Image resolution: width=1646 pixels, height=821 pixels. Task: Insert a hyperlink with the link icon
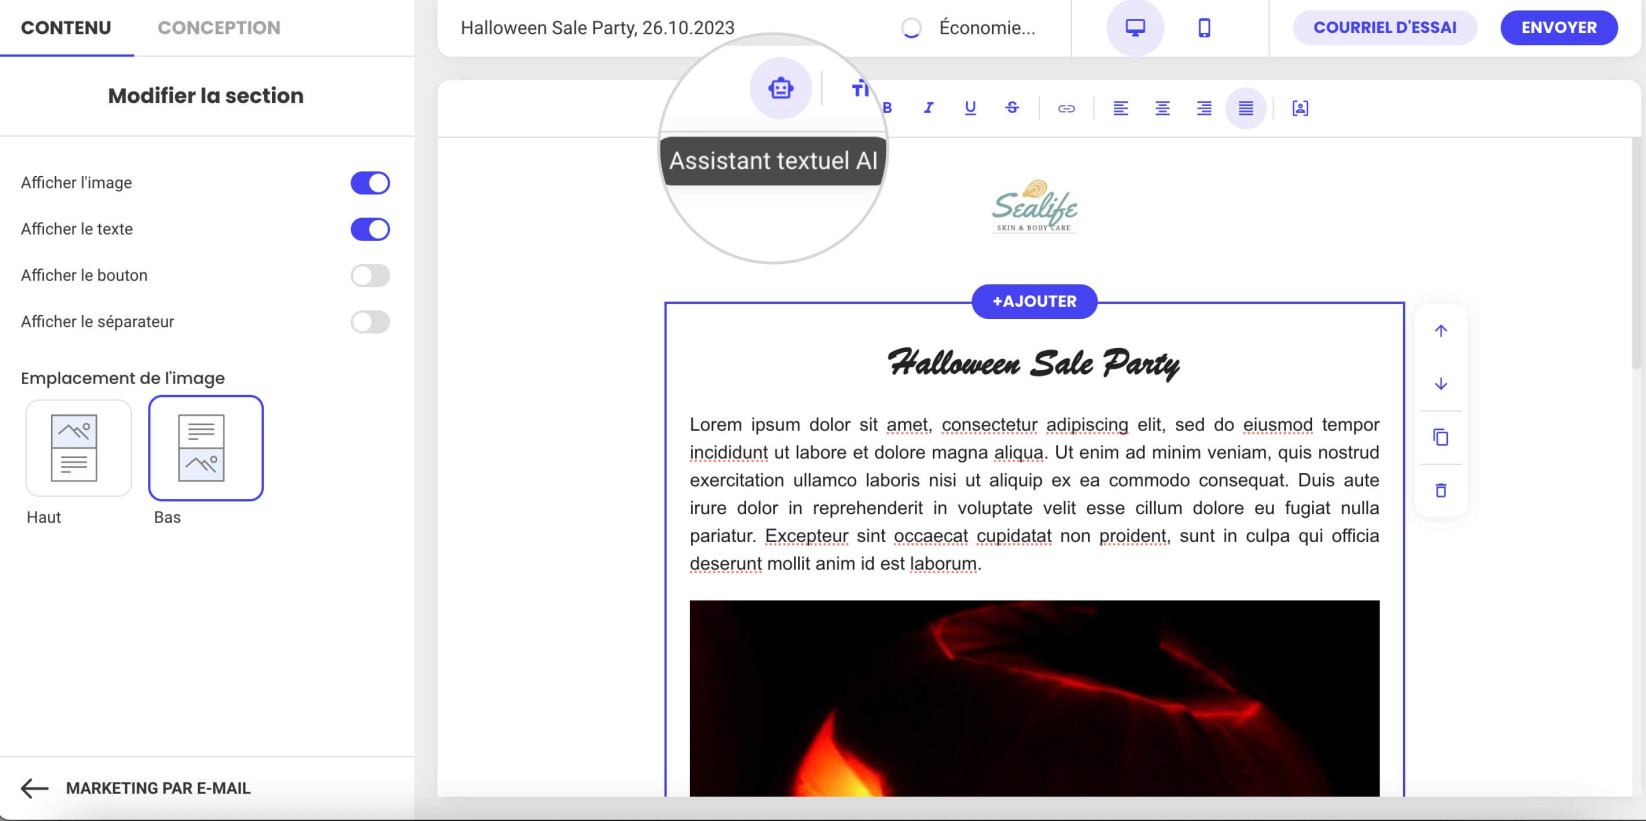[x=1066, y=108]
